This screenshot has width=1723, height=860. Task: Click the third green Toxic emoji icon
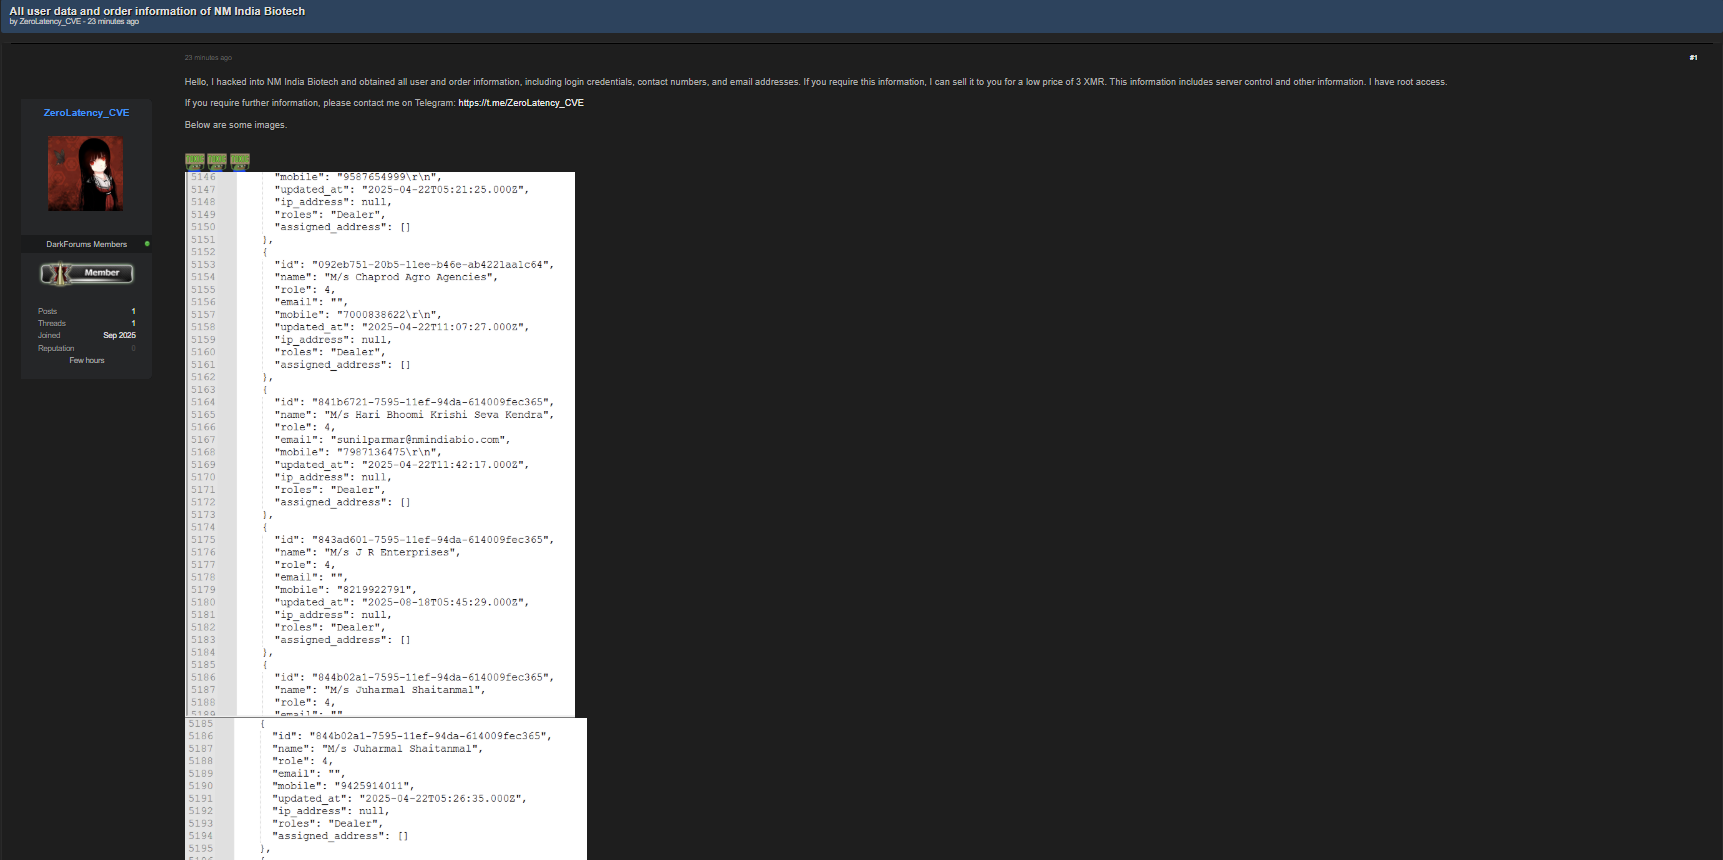[x=240, y=160]
